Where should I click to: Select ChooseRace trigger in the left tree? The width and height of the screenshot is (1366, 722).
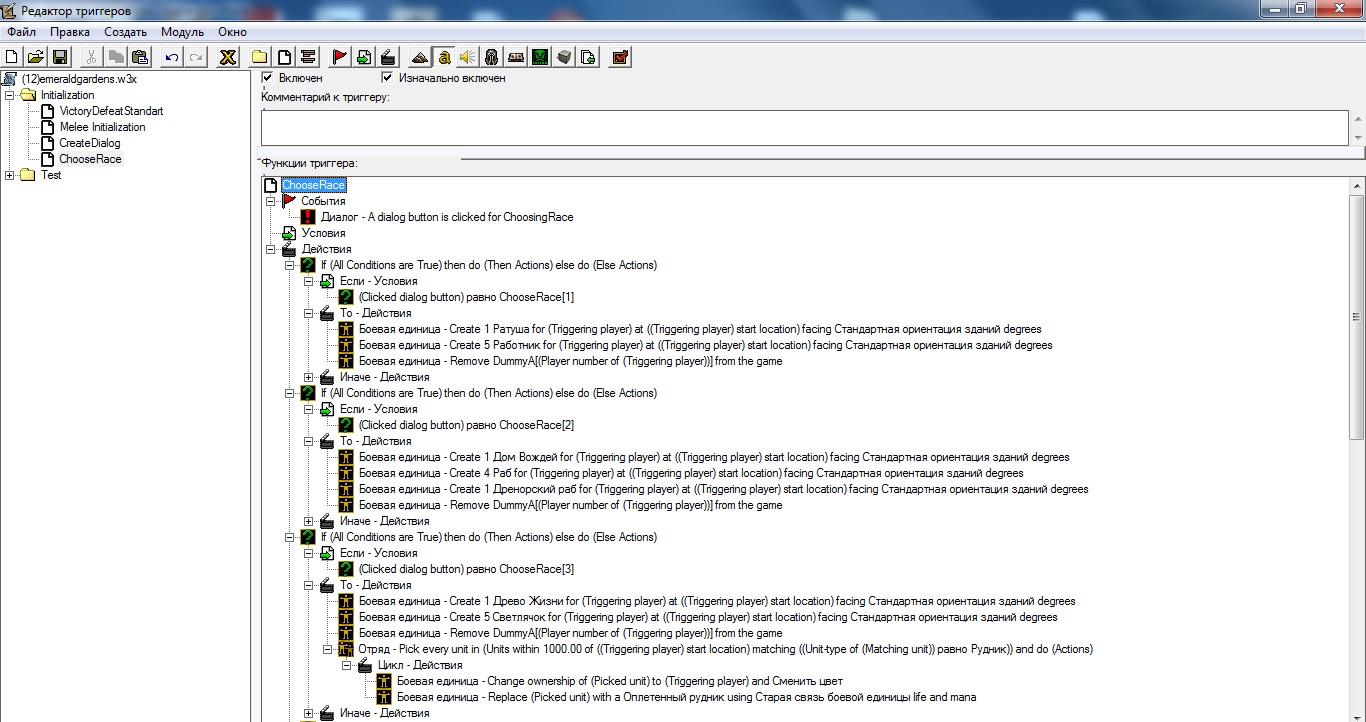point(90,159)
